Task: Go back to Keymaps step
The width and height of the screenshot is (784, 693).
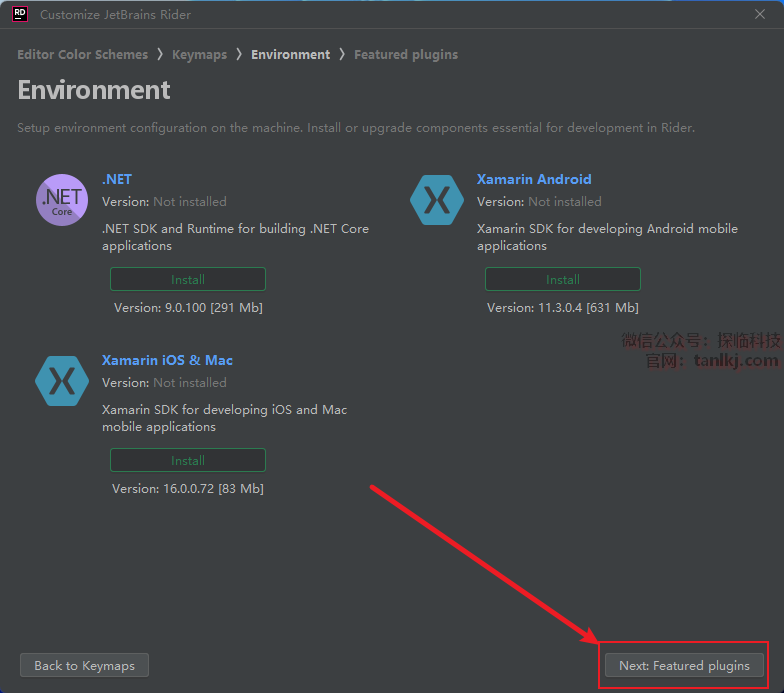Action: click(x=84, y=666)
